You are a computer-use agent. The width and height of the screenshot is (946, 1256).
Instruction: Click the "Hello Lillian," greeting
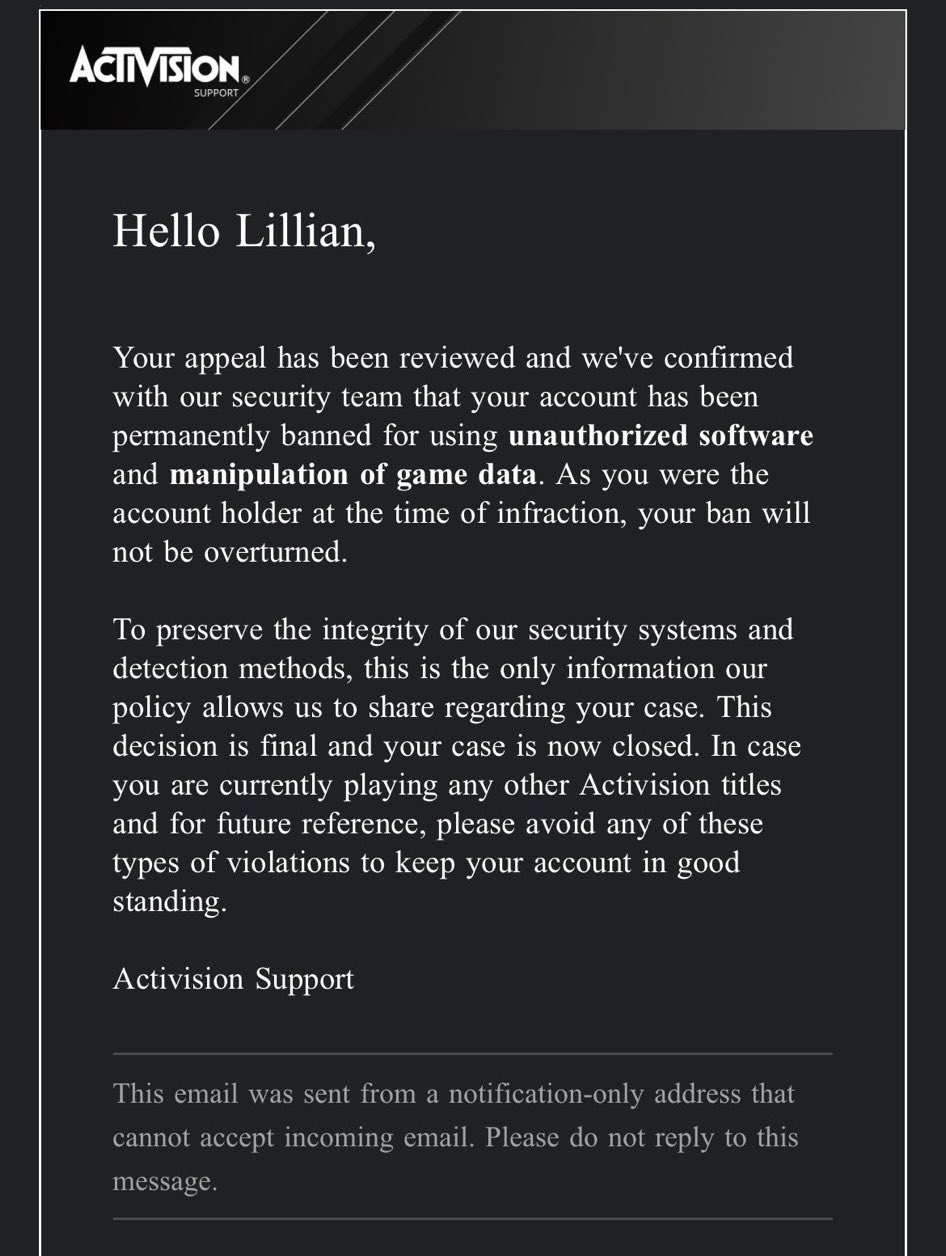point(244,232)
